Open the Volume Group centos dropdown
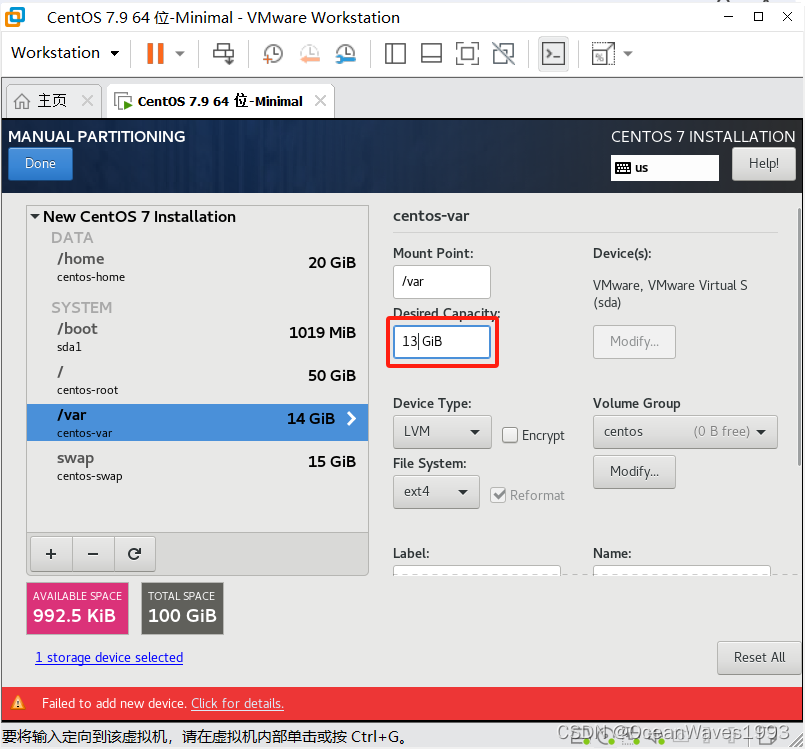 pos(685,432)
